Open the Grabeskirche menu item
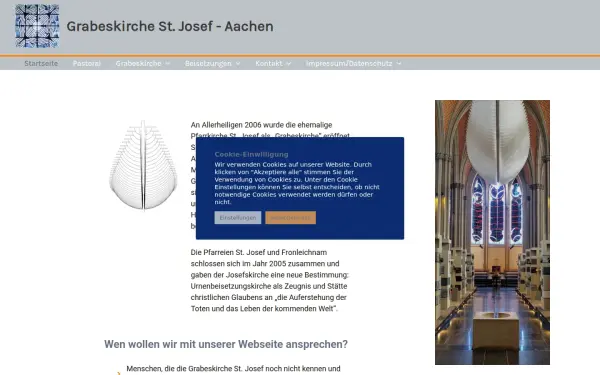The width and height of the screenshot is (600, 375). coord(139,64)
